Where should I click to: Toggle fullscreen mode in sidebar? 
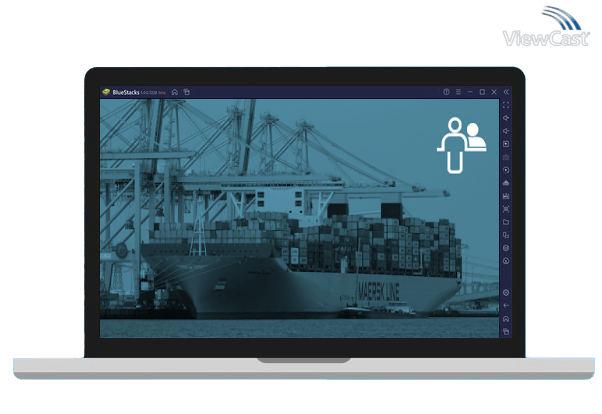pyautogui.click(x=506, y=105)
